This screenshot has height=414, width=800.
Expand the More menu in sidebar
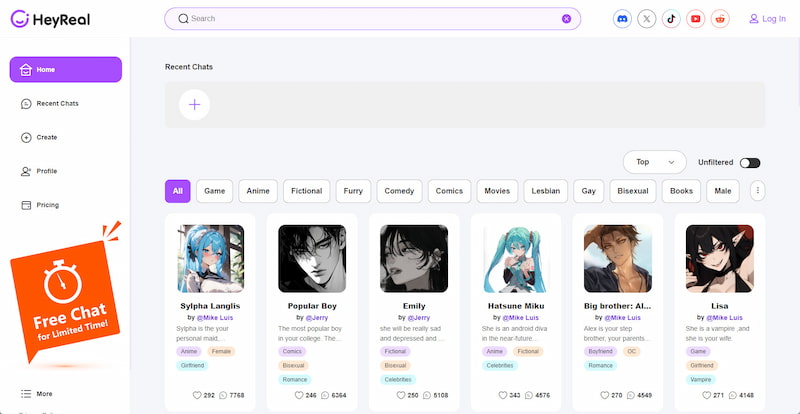(x=37, y=394)
